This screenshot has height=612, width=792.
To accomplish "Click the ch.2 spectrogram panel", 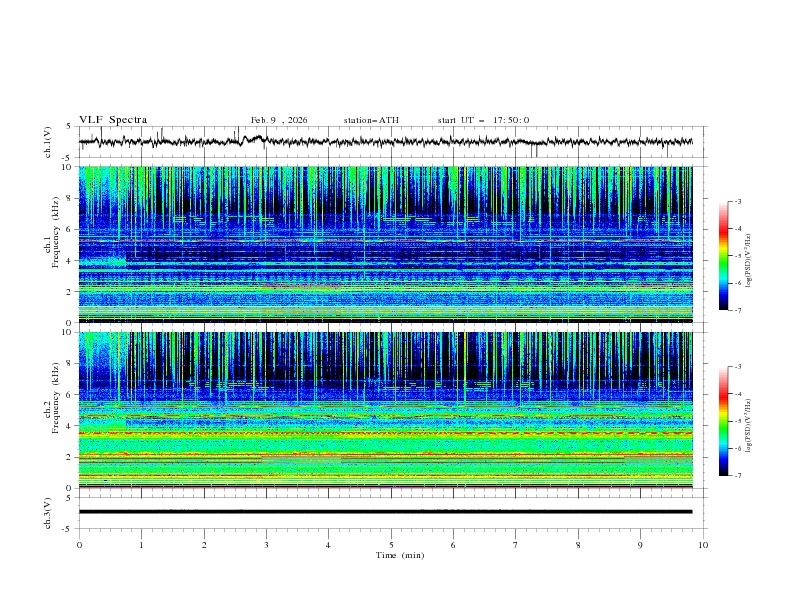I will coord(386,410).
